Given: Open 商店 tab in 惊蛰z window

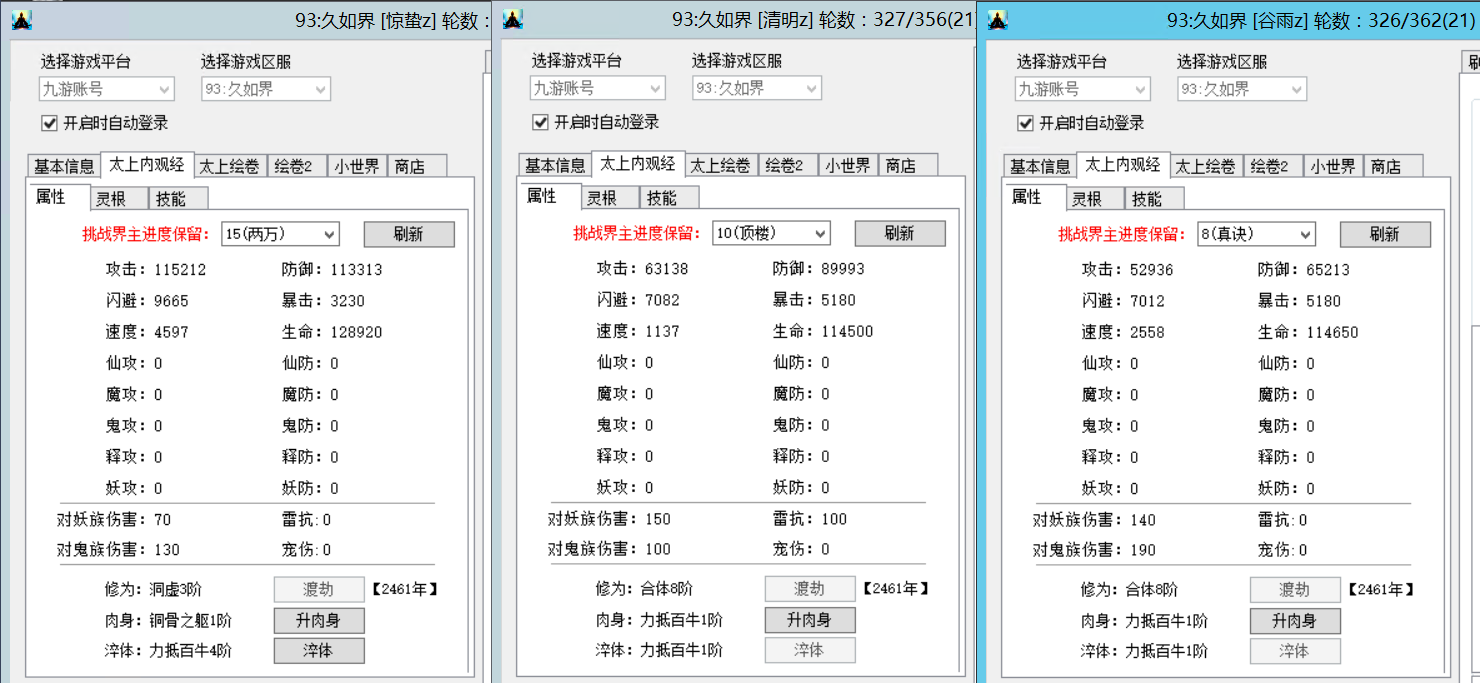Looking at the screenshot, I should click(416, 166).
